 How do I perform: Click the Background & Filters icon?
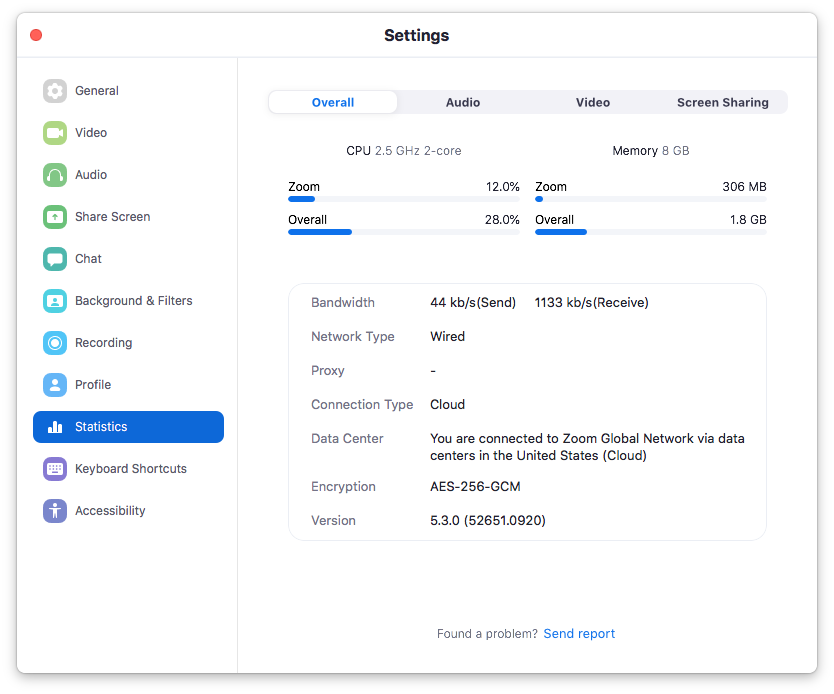(55, 301)
